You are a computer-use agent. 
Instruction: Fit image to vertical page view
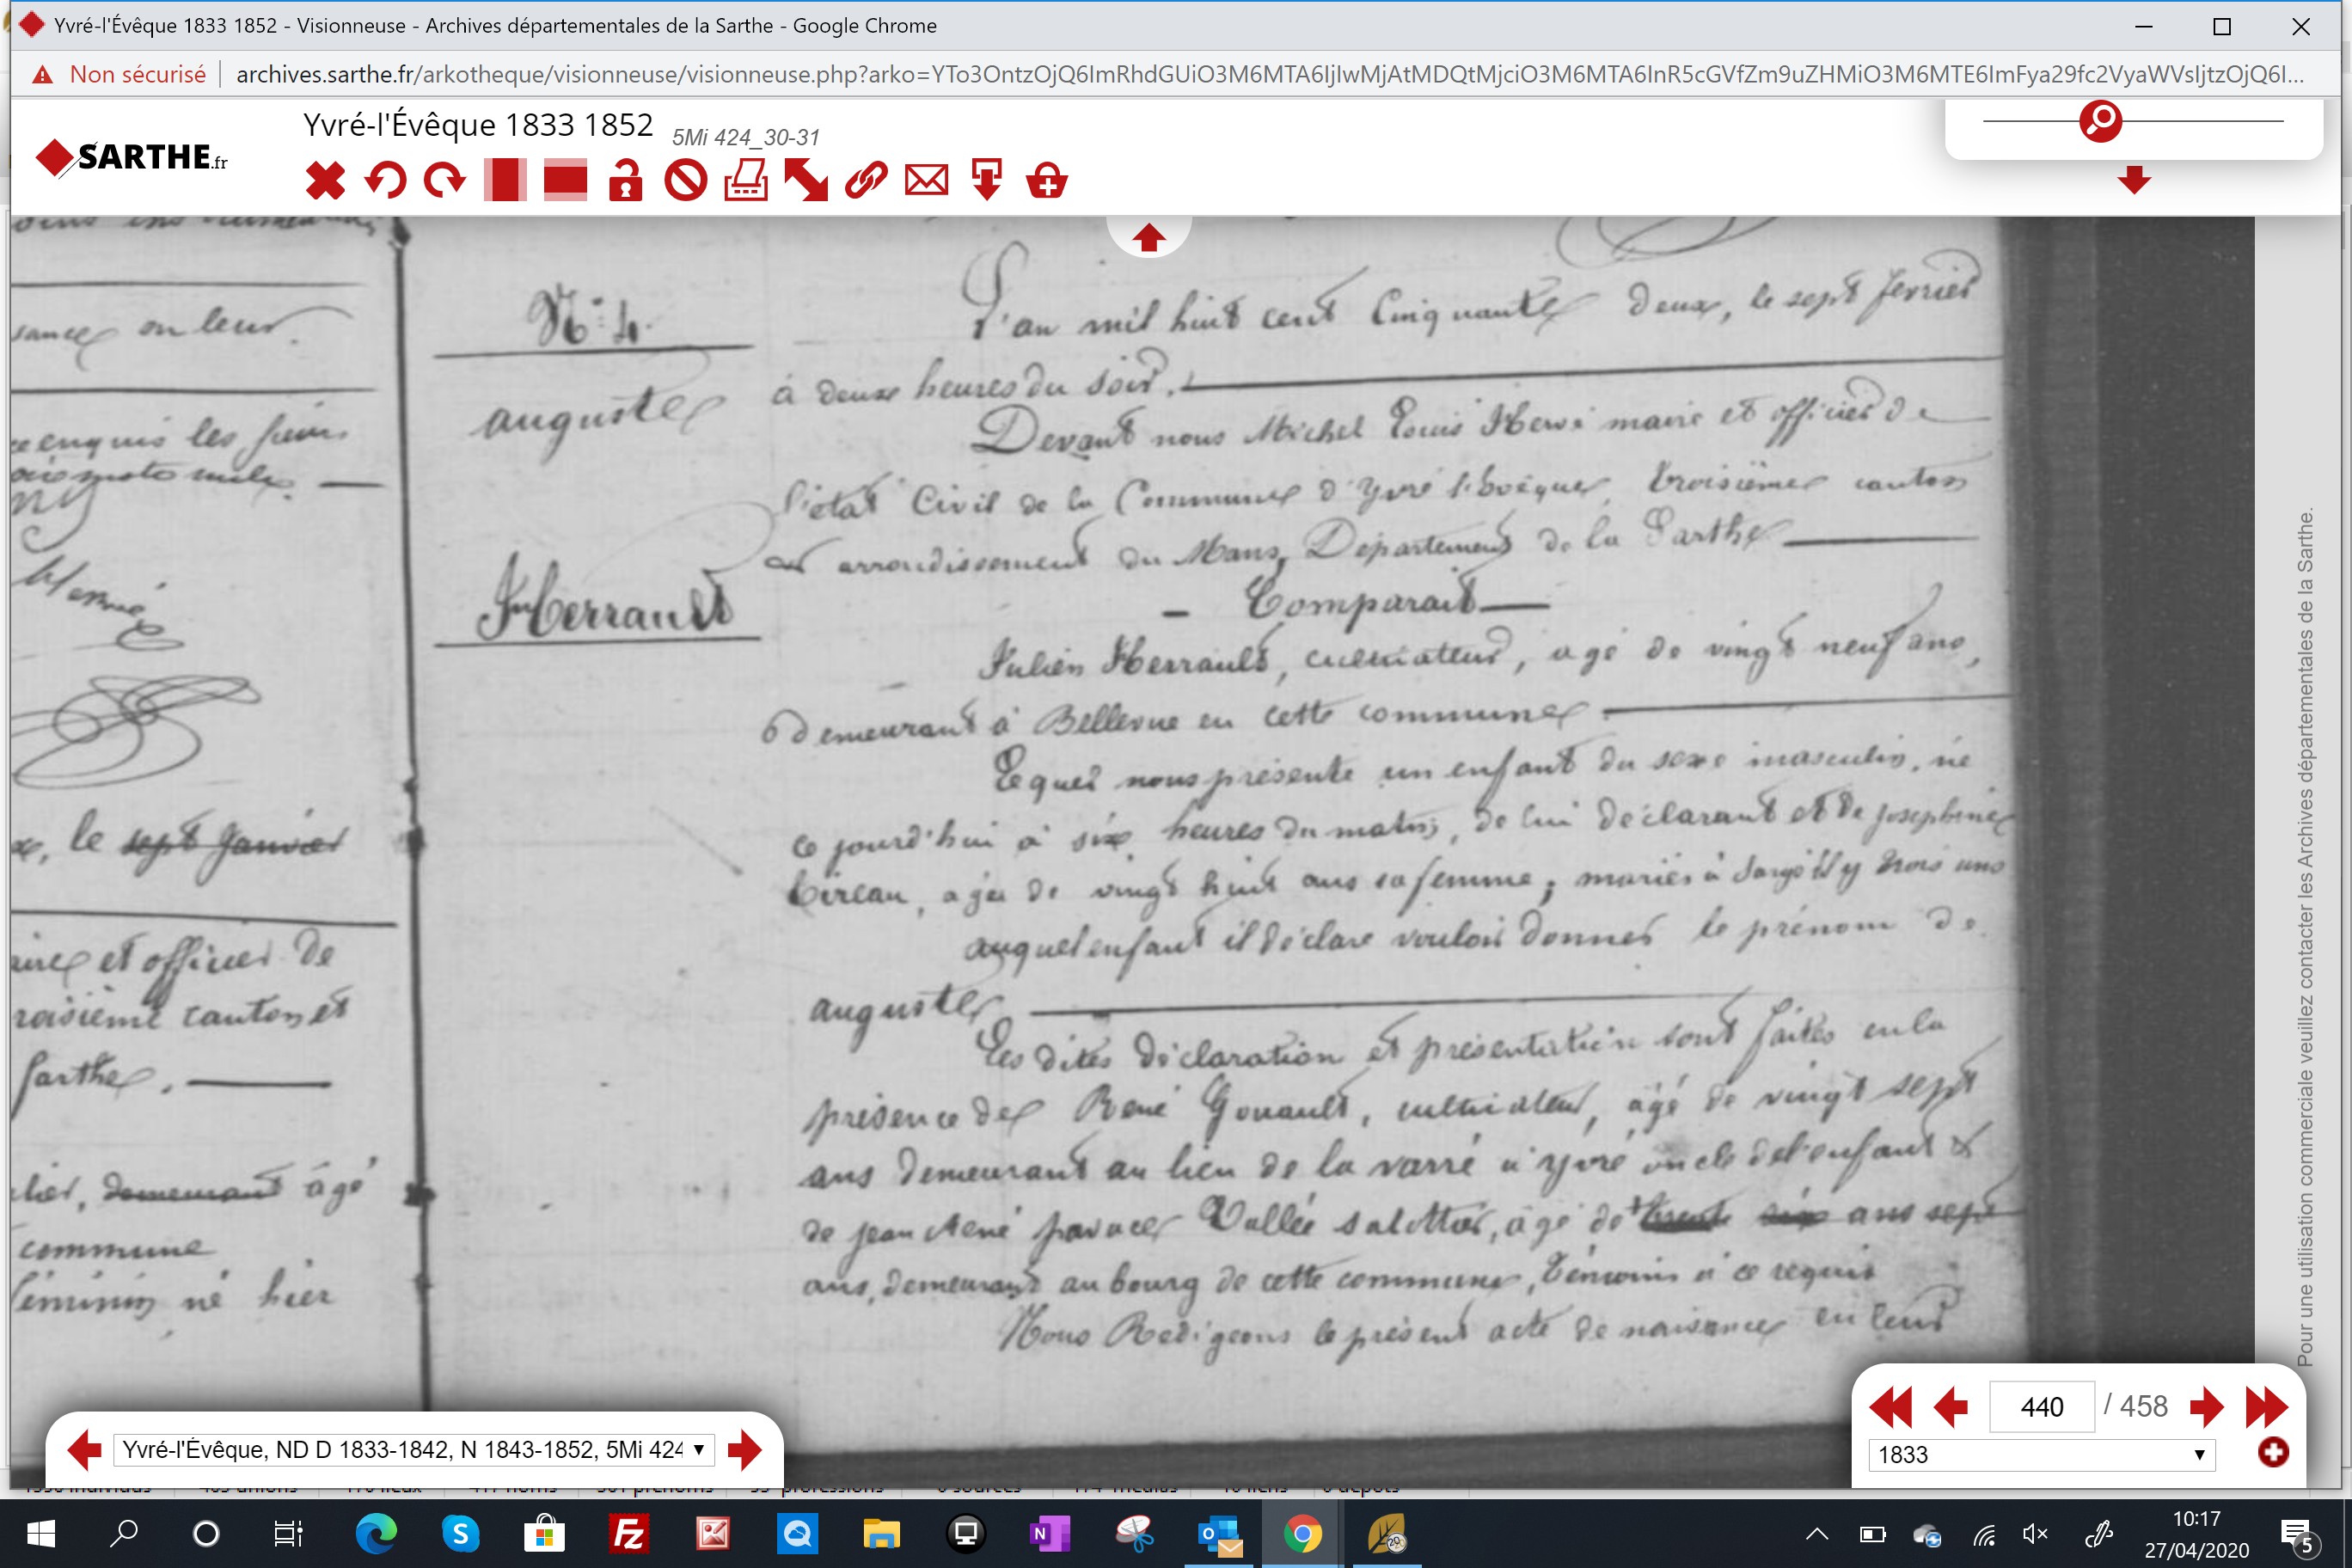505,181
